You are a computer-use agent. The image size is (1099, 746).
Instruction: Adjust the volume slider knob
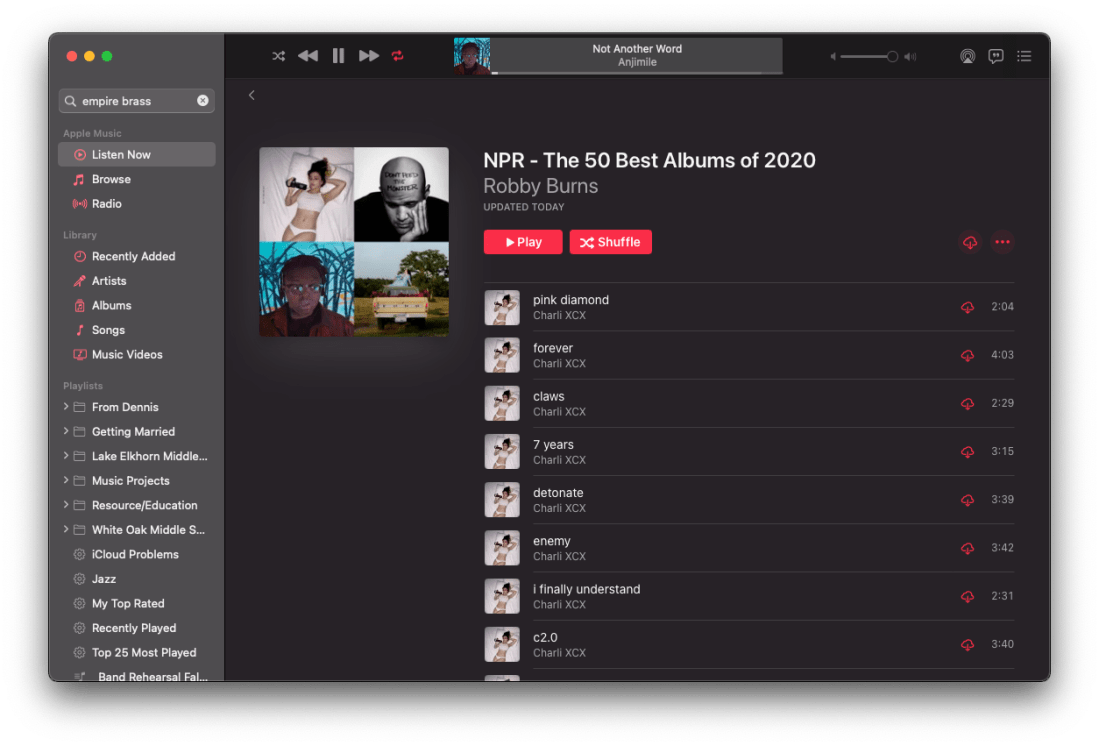click(x=892, y=57)
